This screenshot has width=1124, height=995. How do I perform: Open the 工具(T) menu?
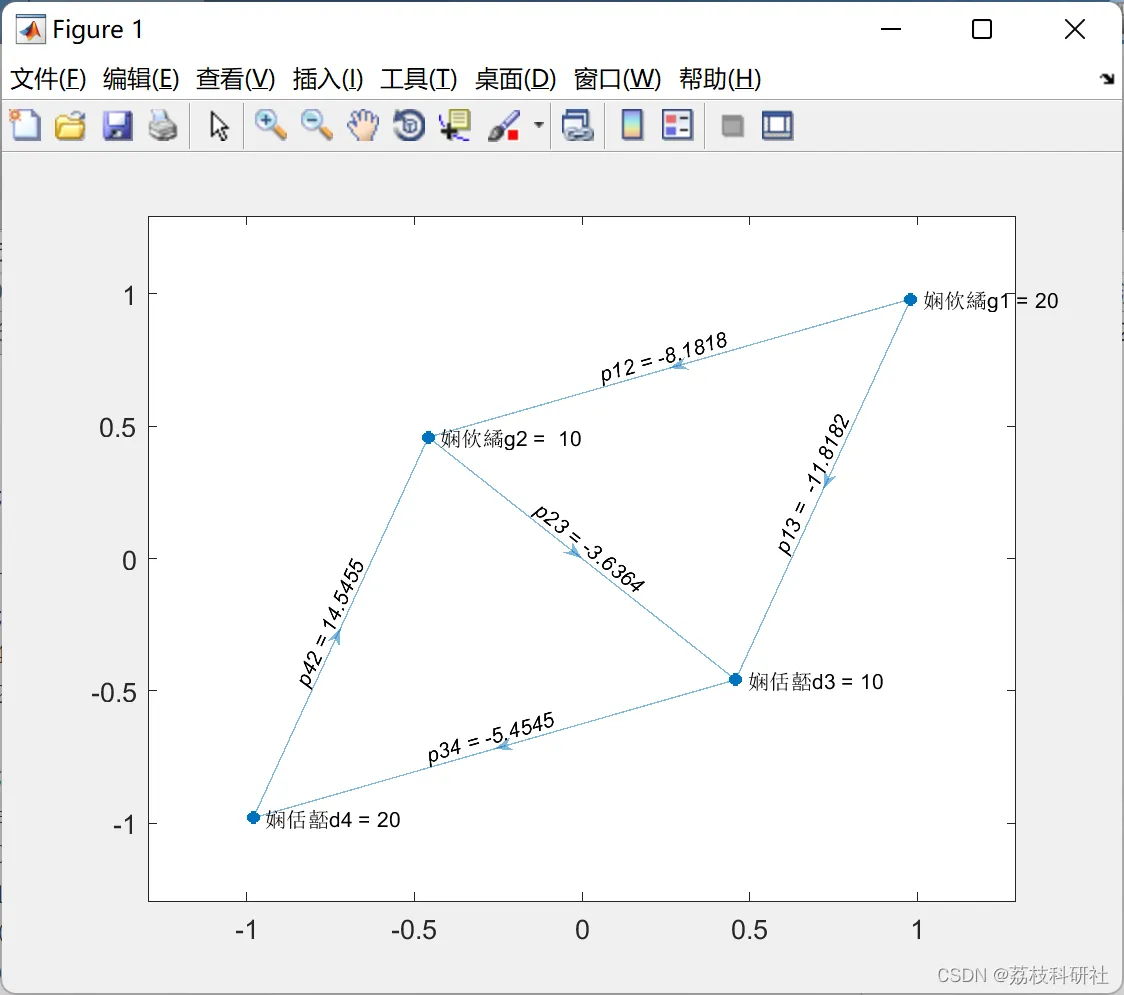tap(419, 78)
